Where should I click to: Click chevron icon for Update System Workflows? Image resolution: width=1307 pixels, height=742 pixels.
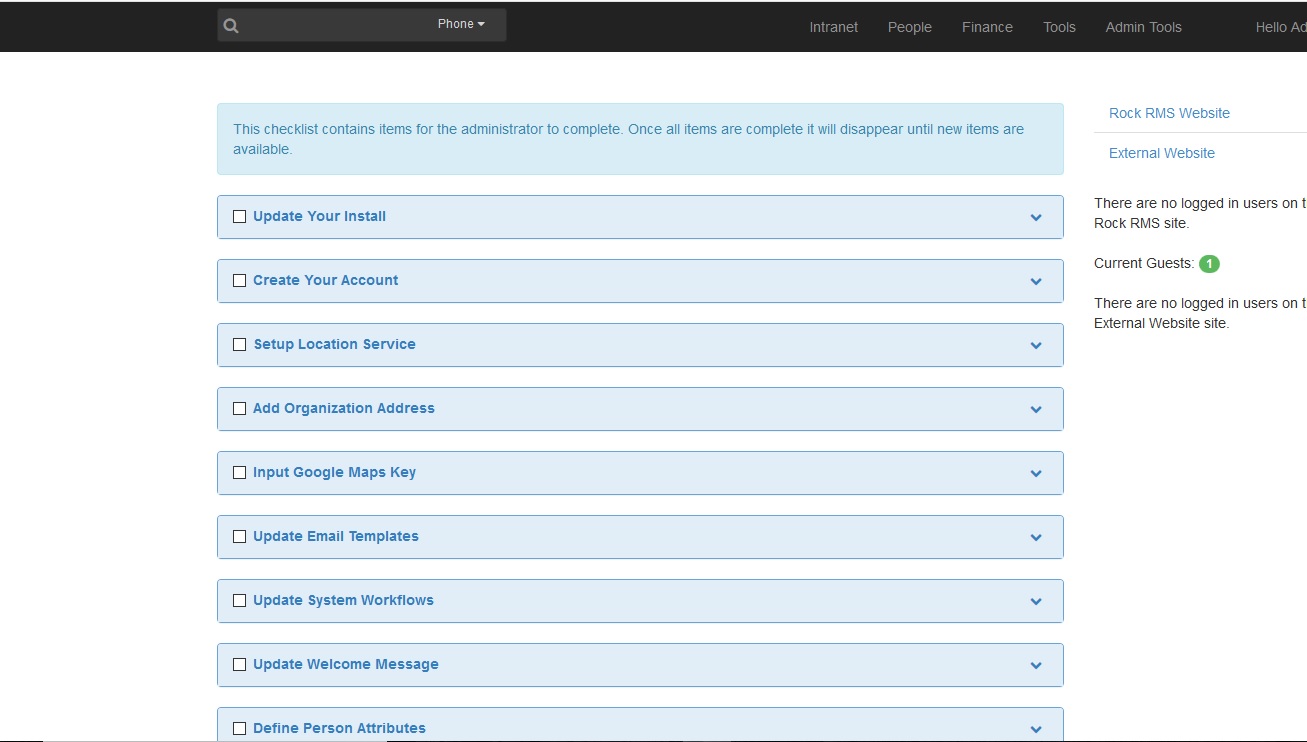[1036, 601]
